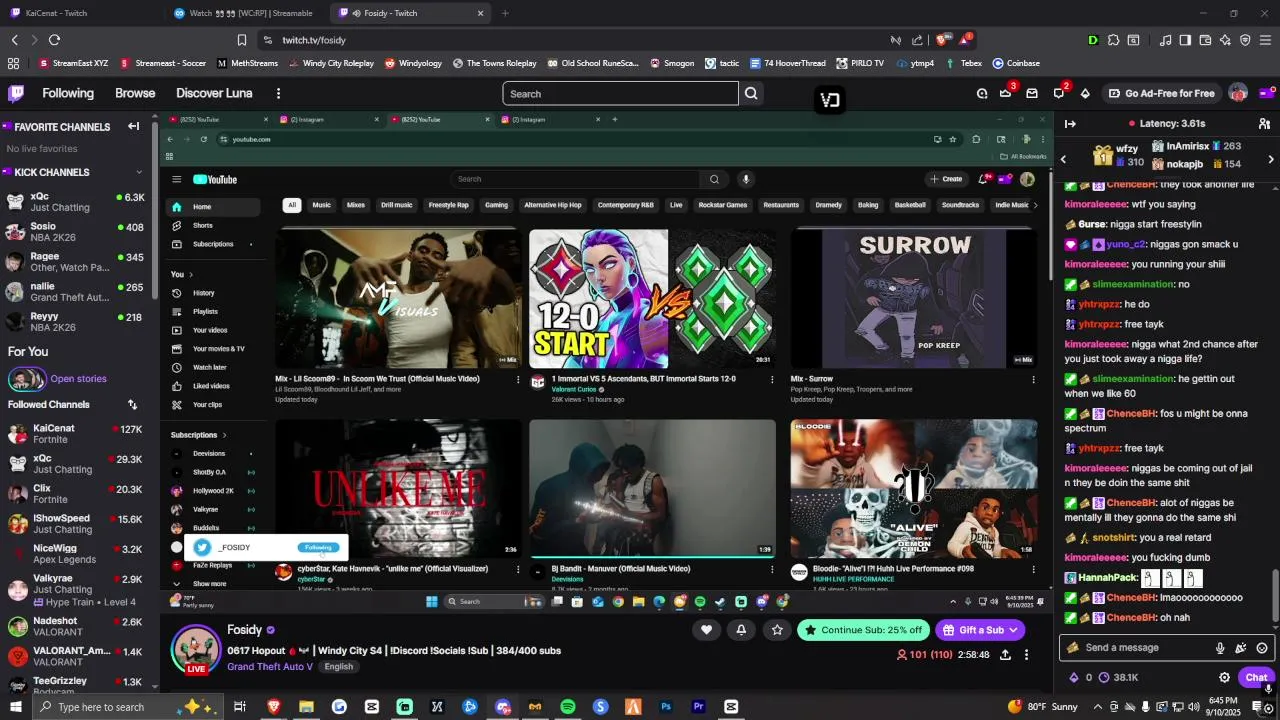Open the Browse nav item
1280x720 pixels.
[x=135, y=93]
